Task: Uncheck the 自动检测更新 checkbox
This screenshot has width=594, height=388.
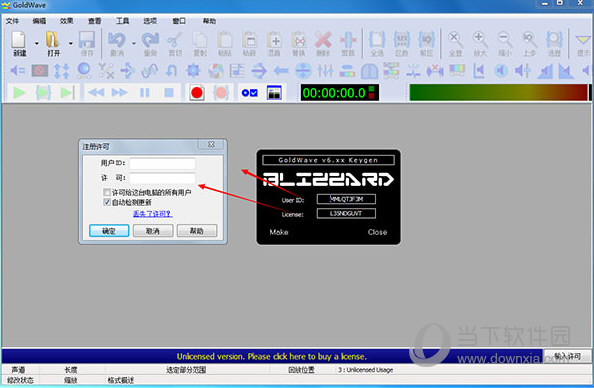Action: 107,202
